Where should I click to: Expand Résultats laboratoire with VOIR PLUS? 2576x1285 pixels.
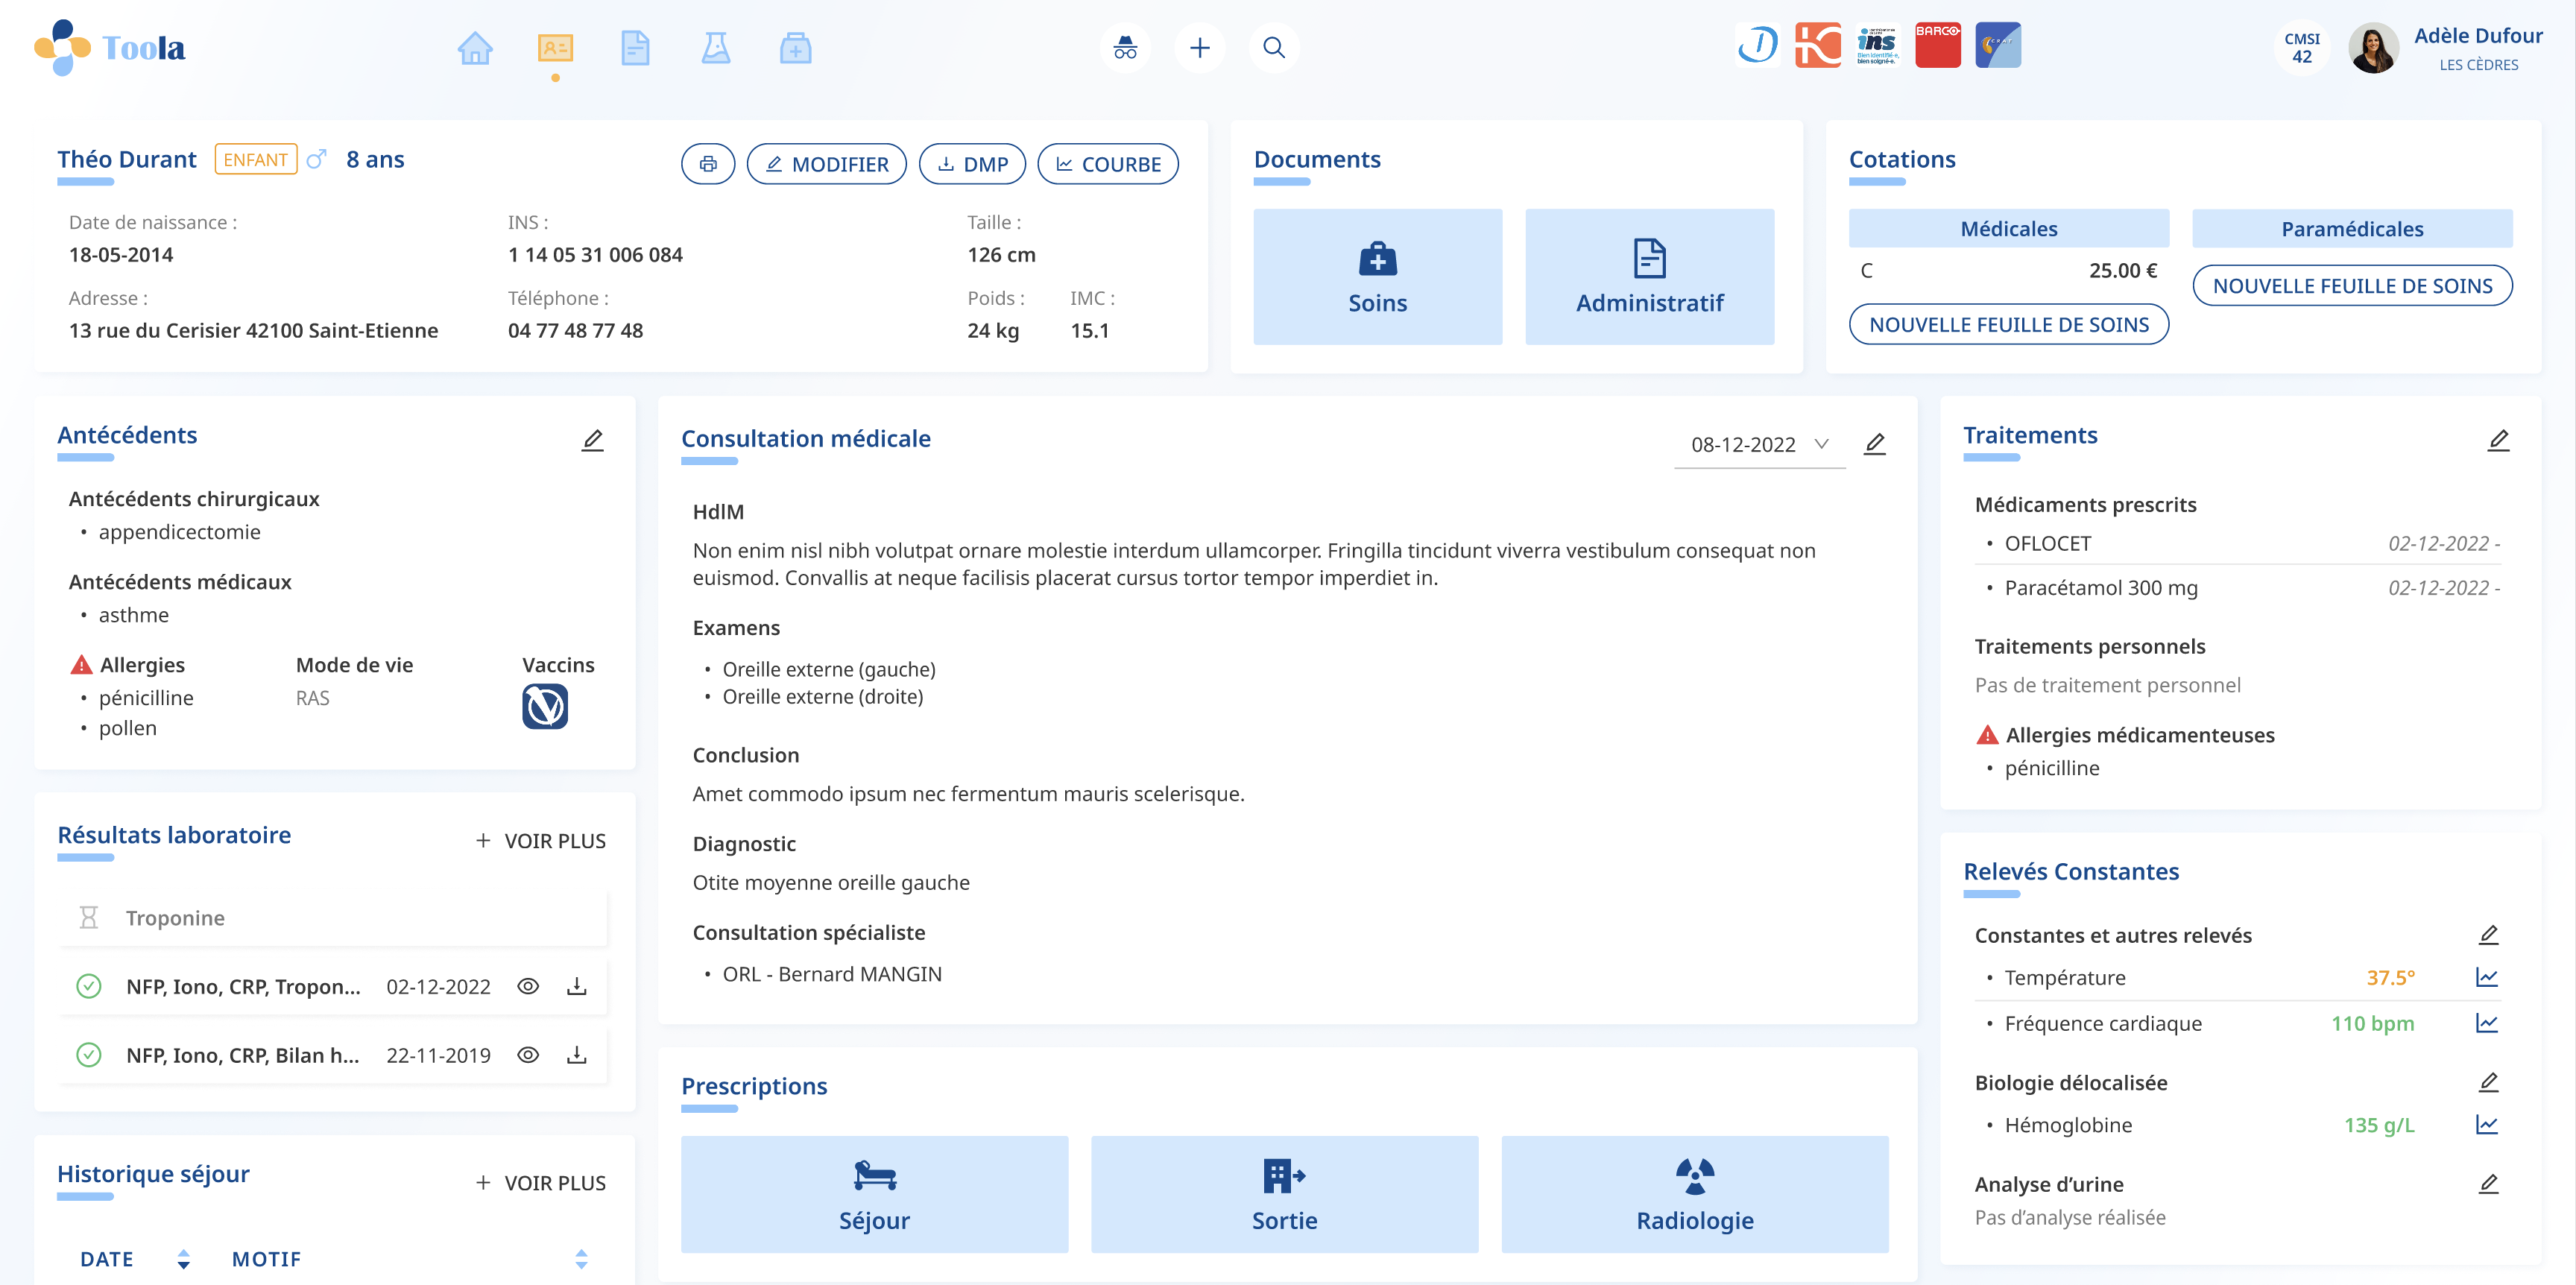tap(540, 841)
